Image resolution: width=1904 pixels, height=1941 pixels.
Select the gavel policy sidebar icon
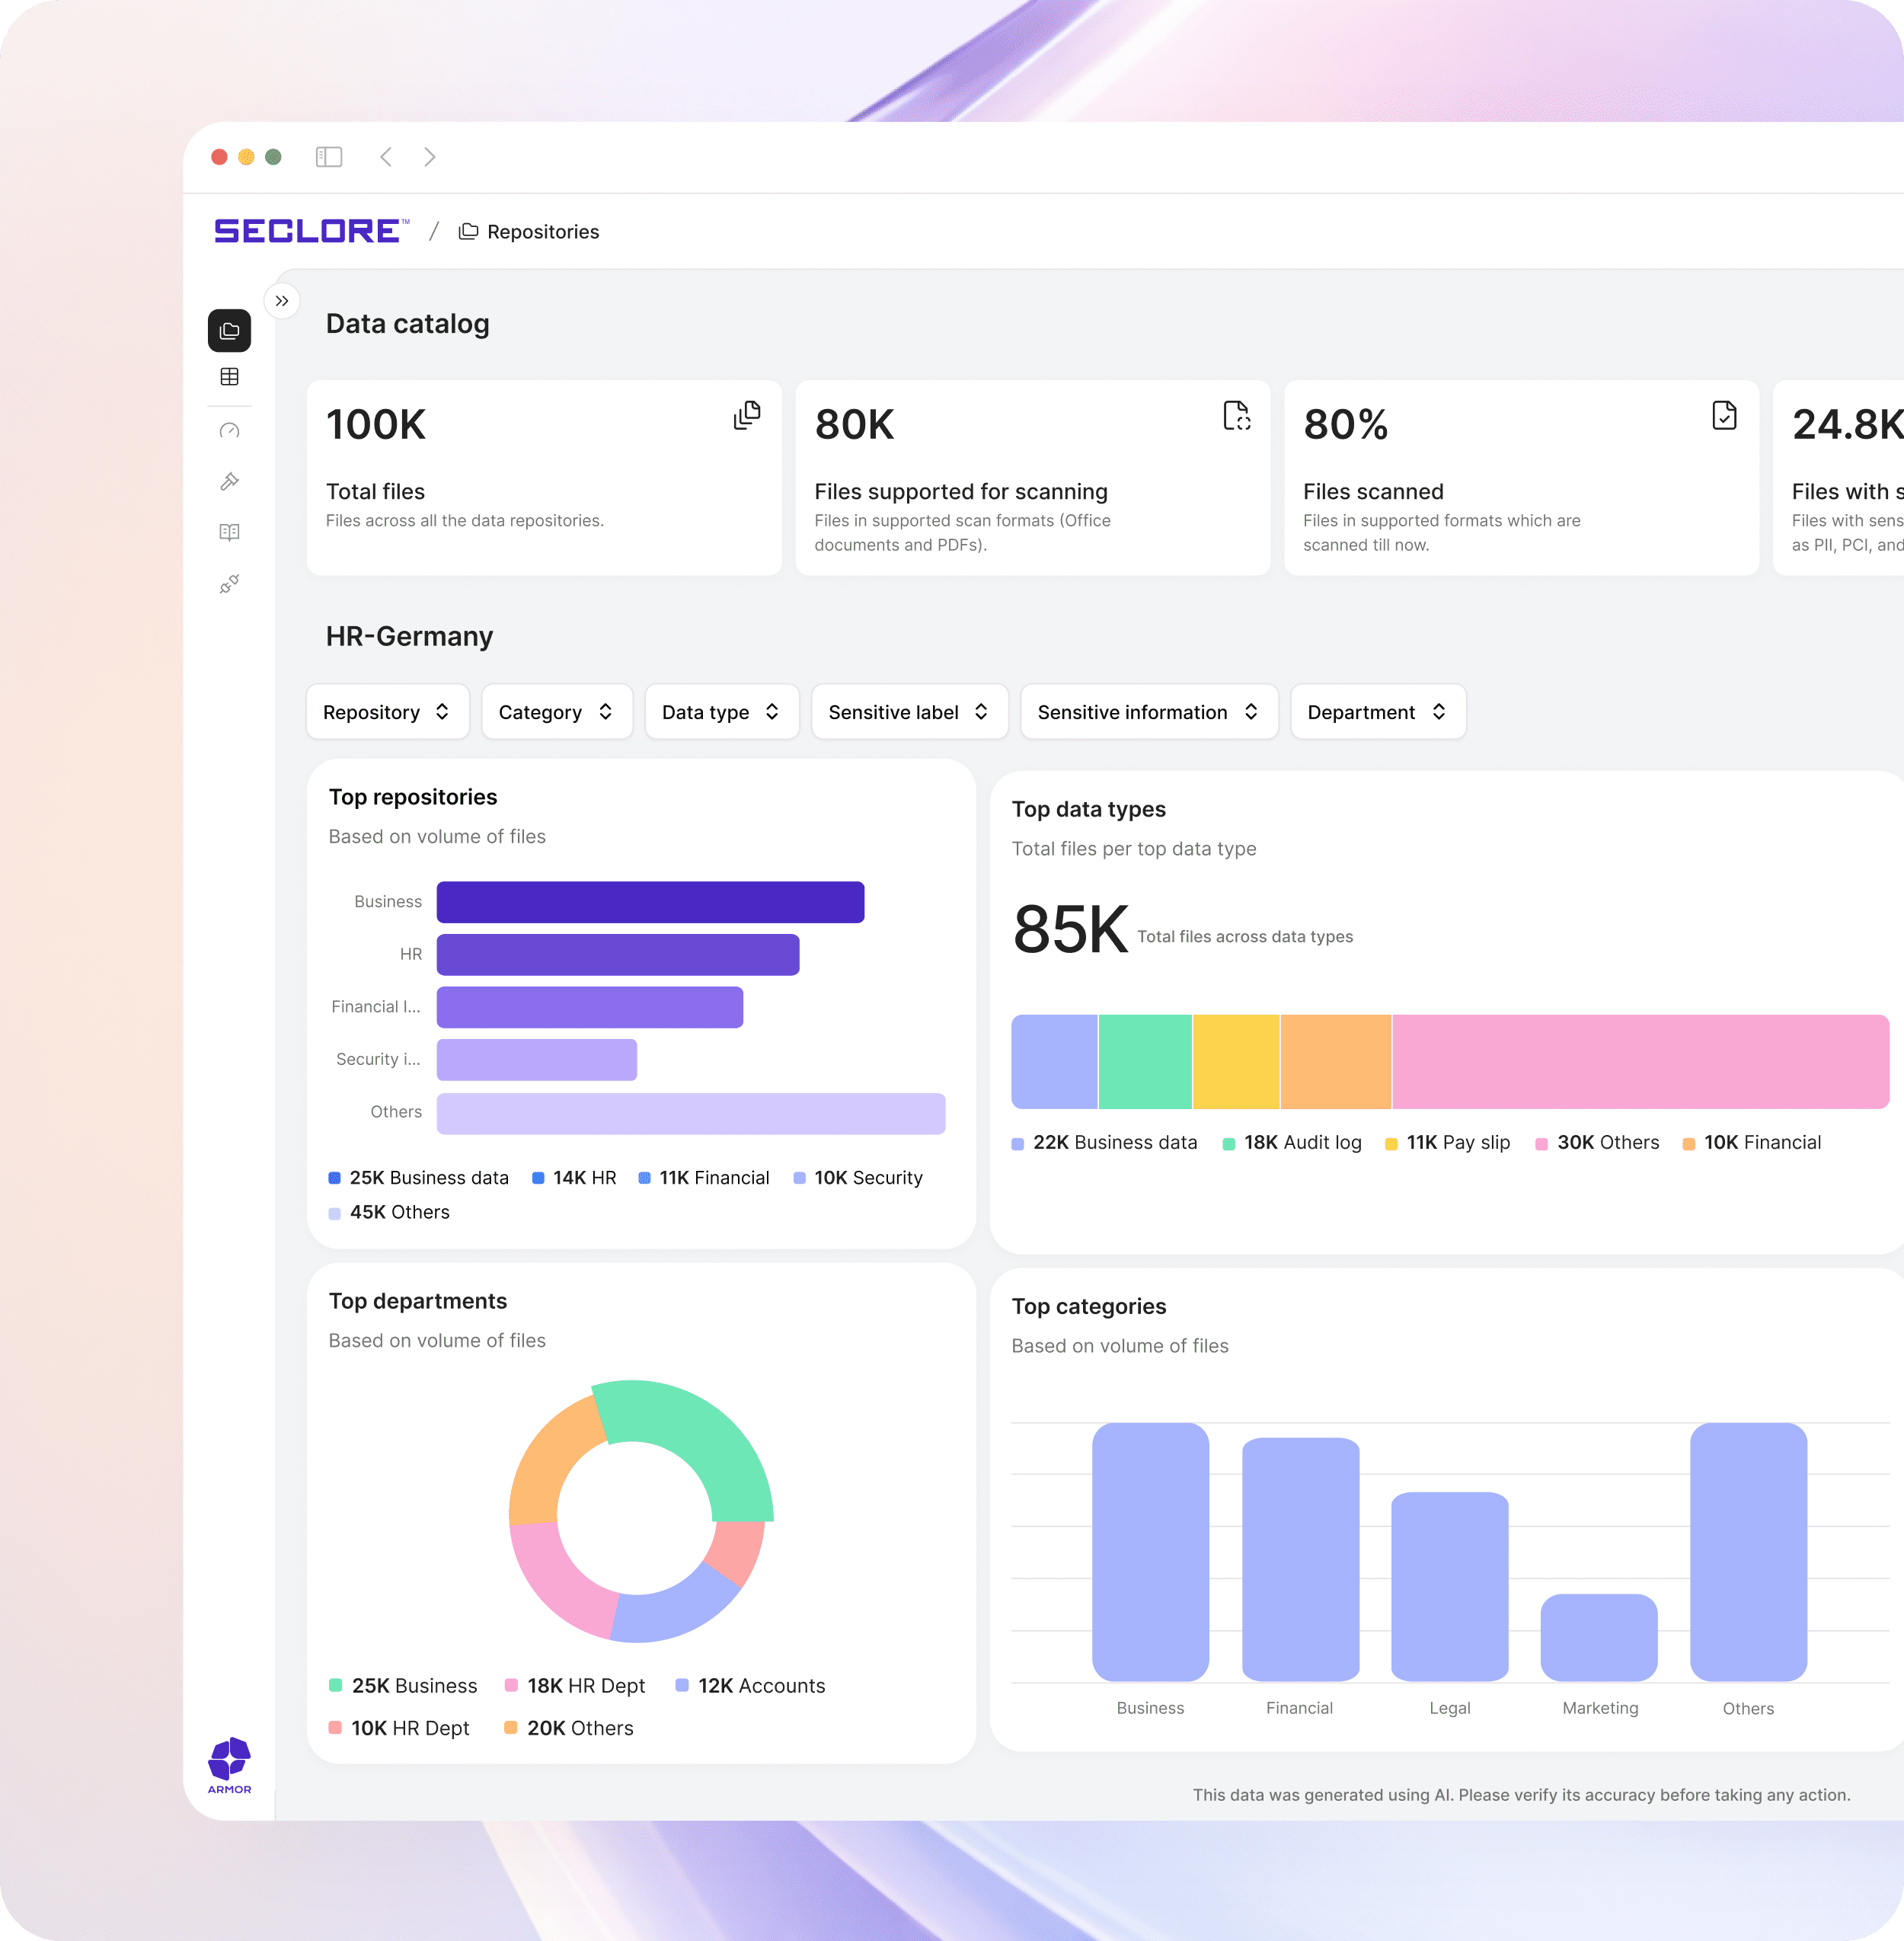(229, 481)
